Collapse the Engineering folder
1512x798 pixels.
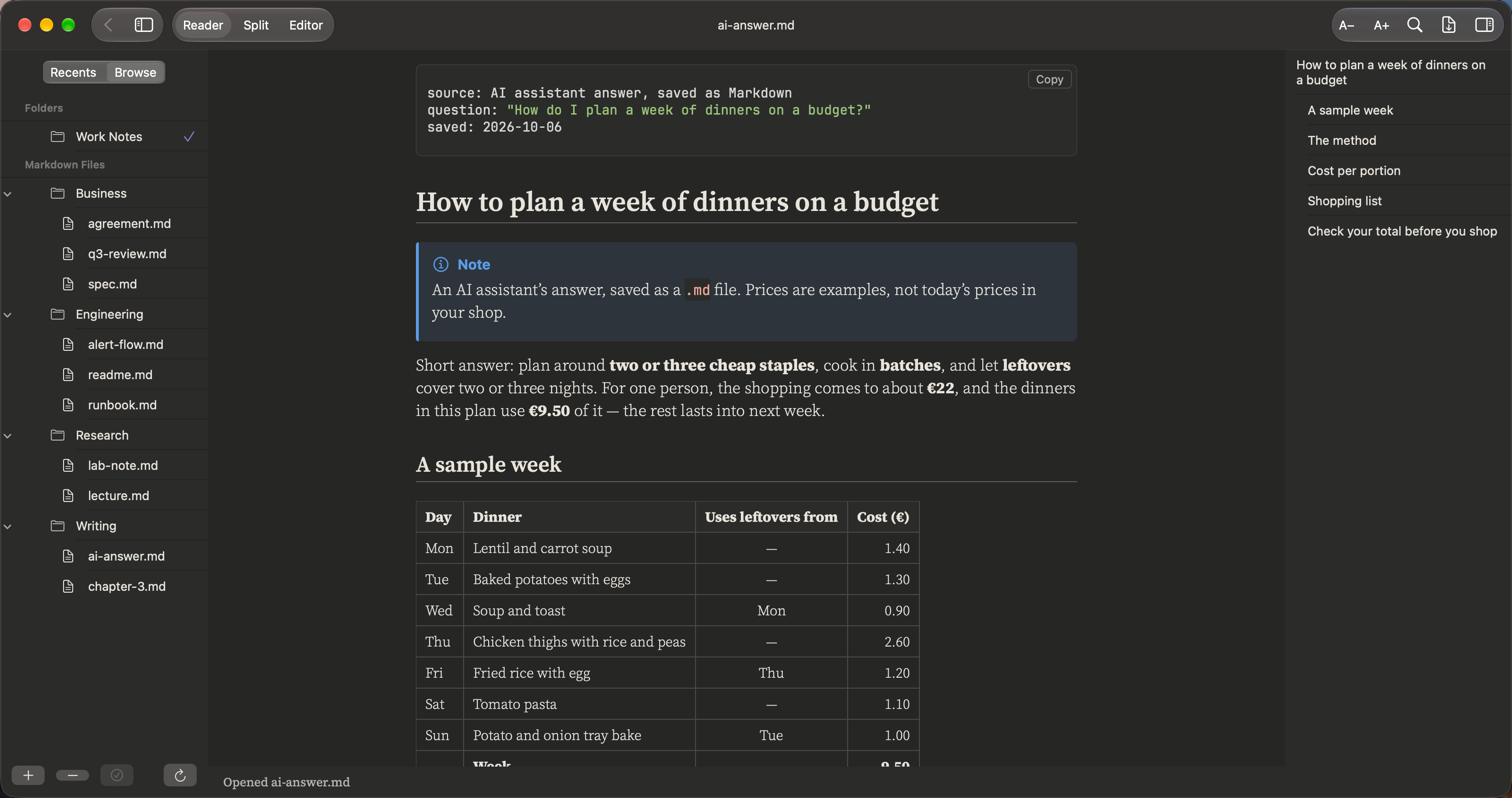click(8, 315)
